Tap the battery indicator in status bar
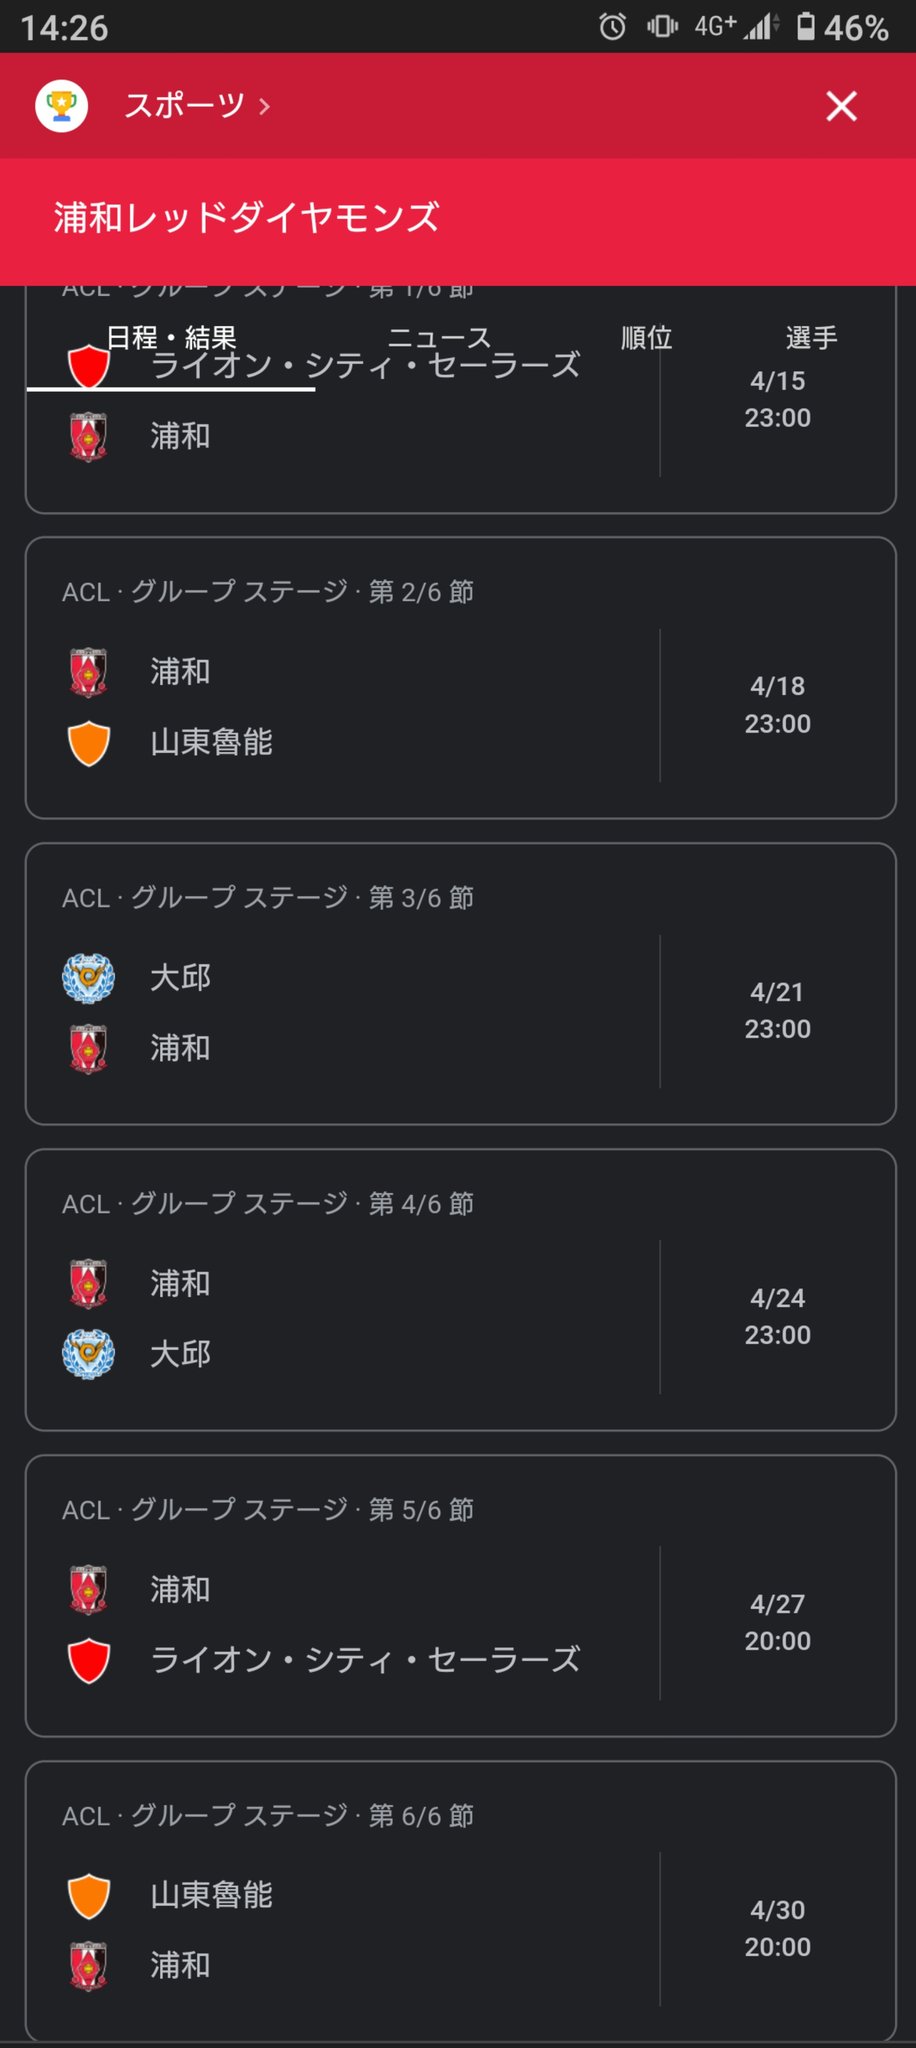This screenshot has height=2048, width=916. tap(805, 27)
